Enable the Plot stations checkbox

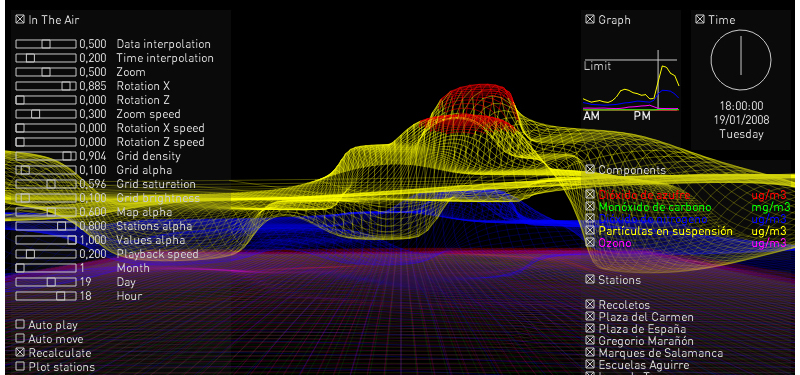(x=20, y=366)
